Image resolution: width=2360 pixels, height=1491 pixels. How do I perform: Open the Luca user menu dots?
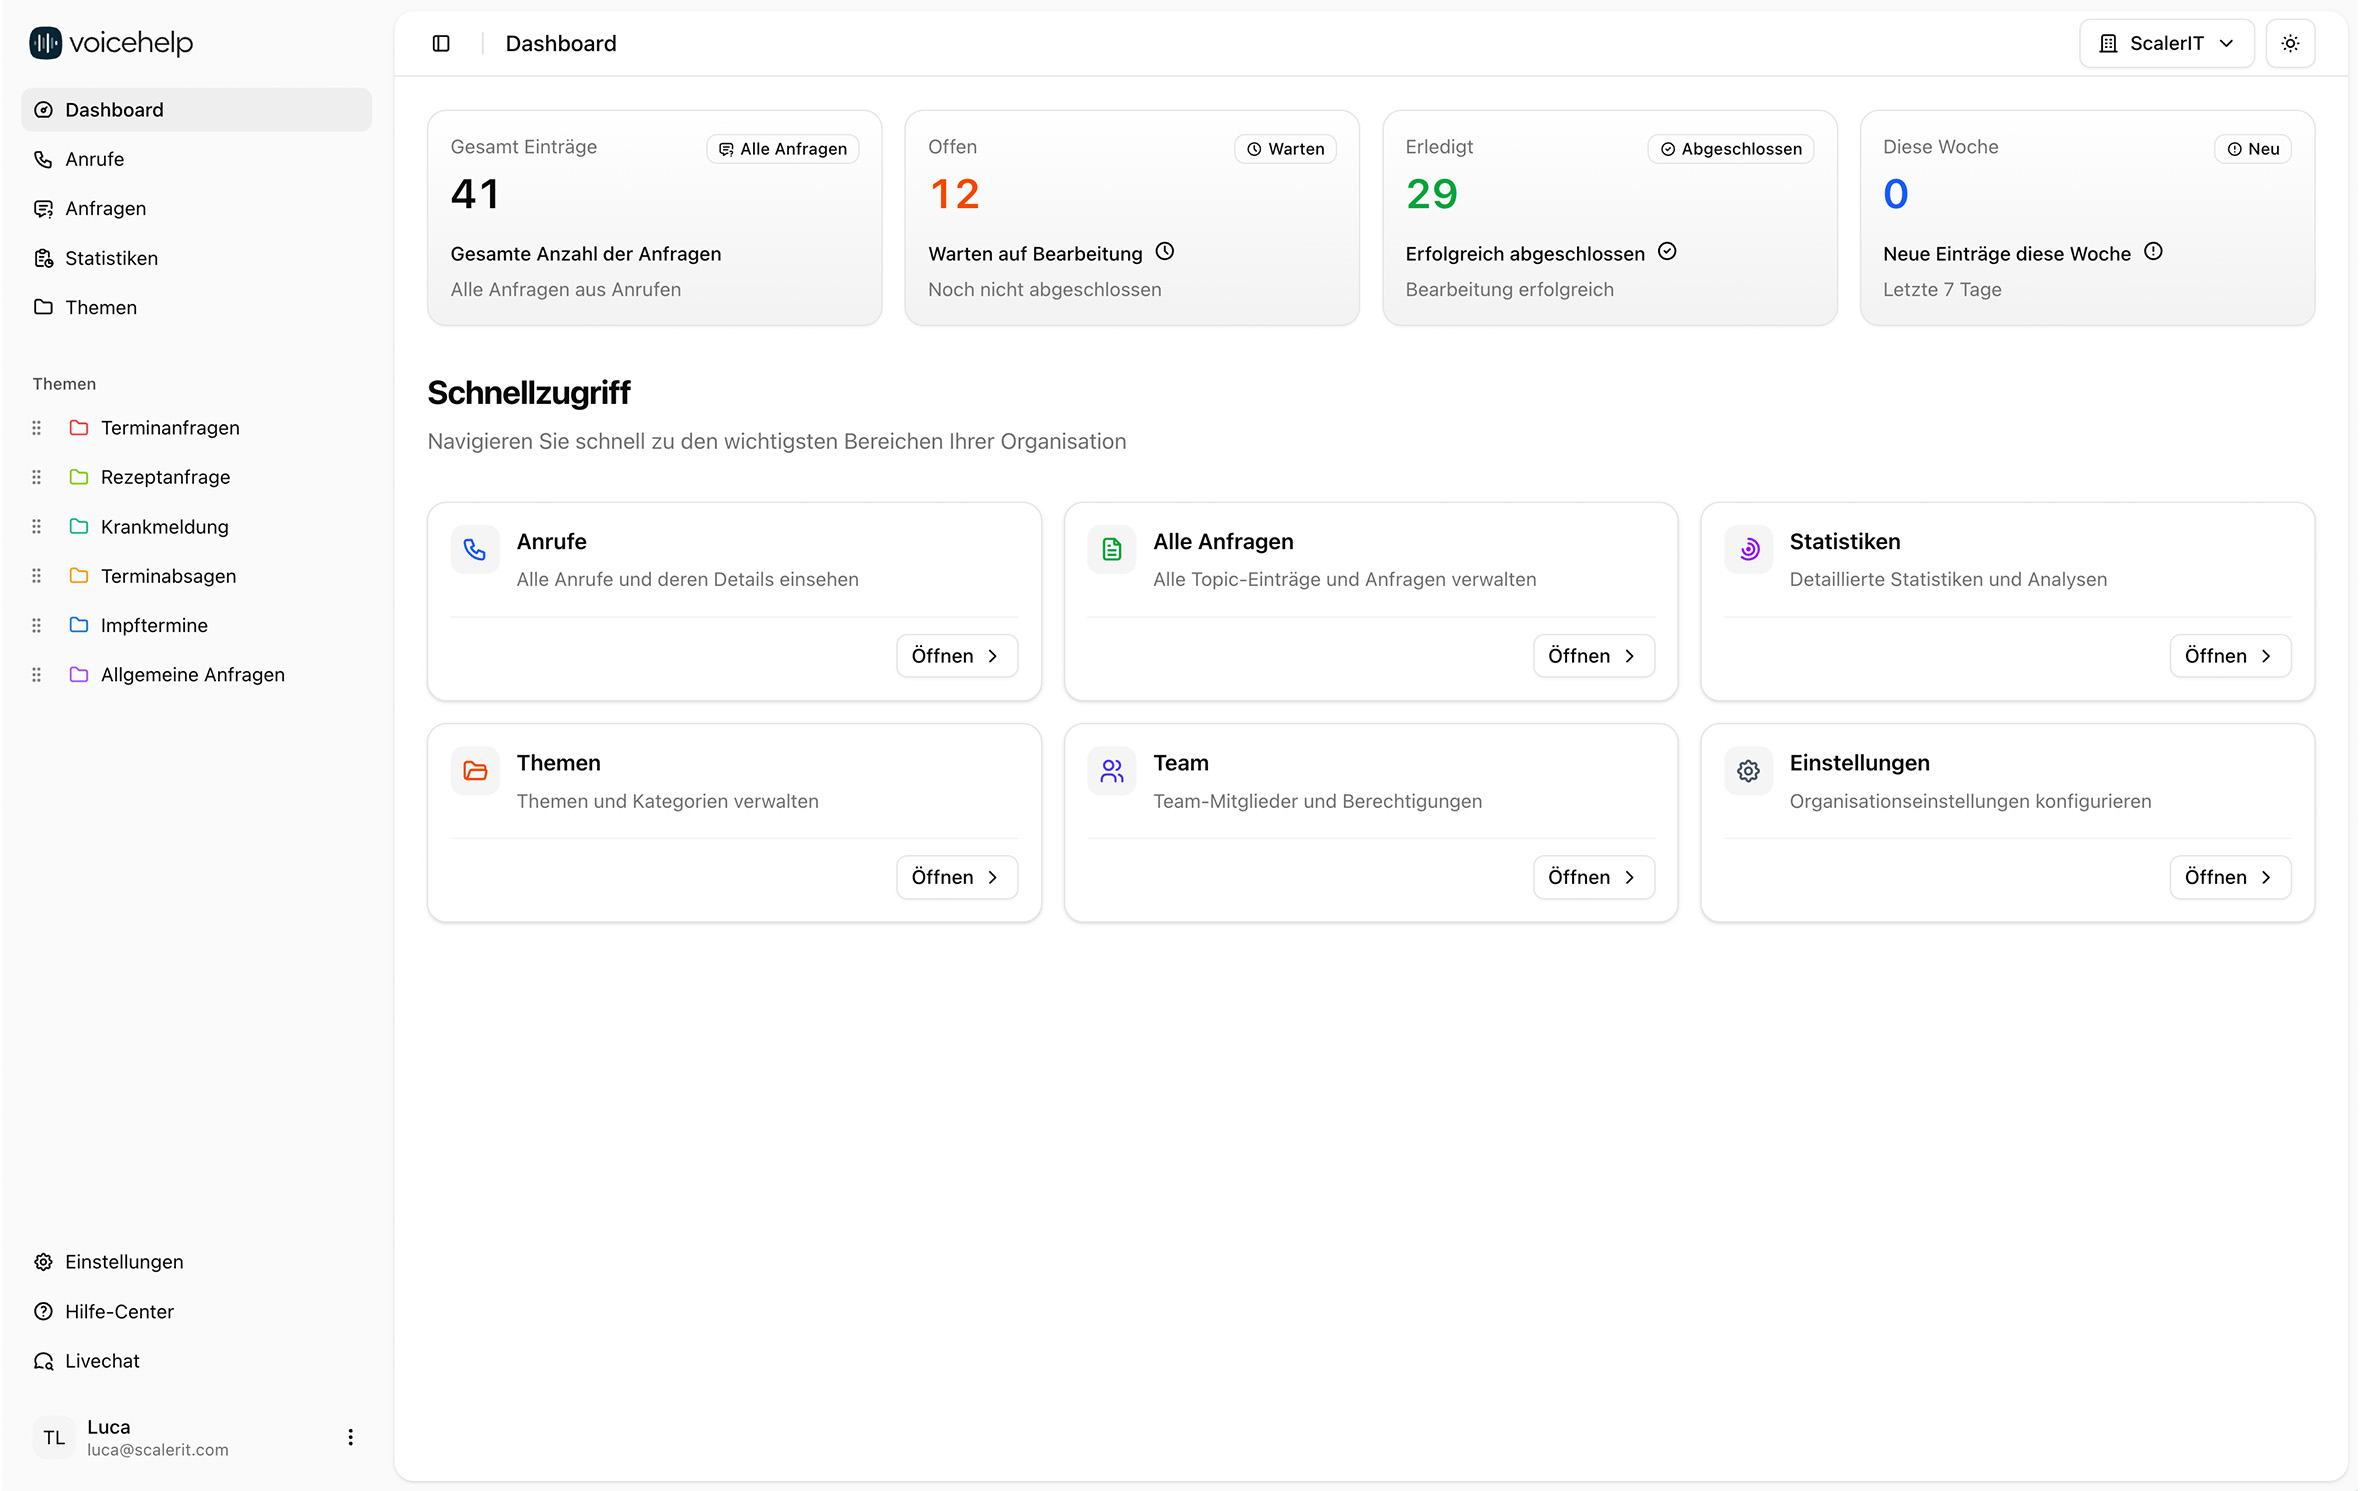tap(350, 1437)
